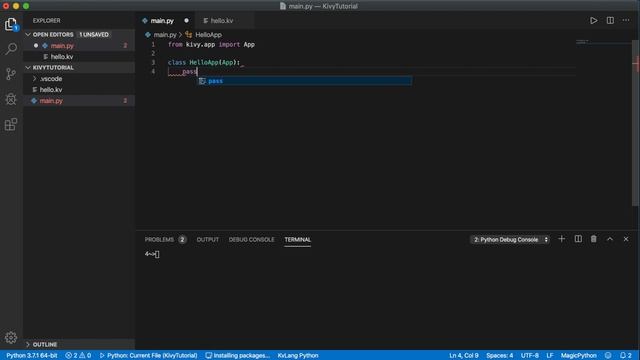This screenshot has width=640, height=360.
Task: Click Installing packages status item
Action: [238, 356]
